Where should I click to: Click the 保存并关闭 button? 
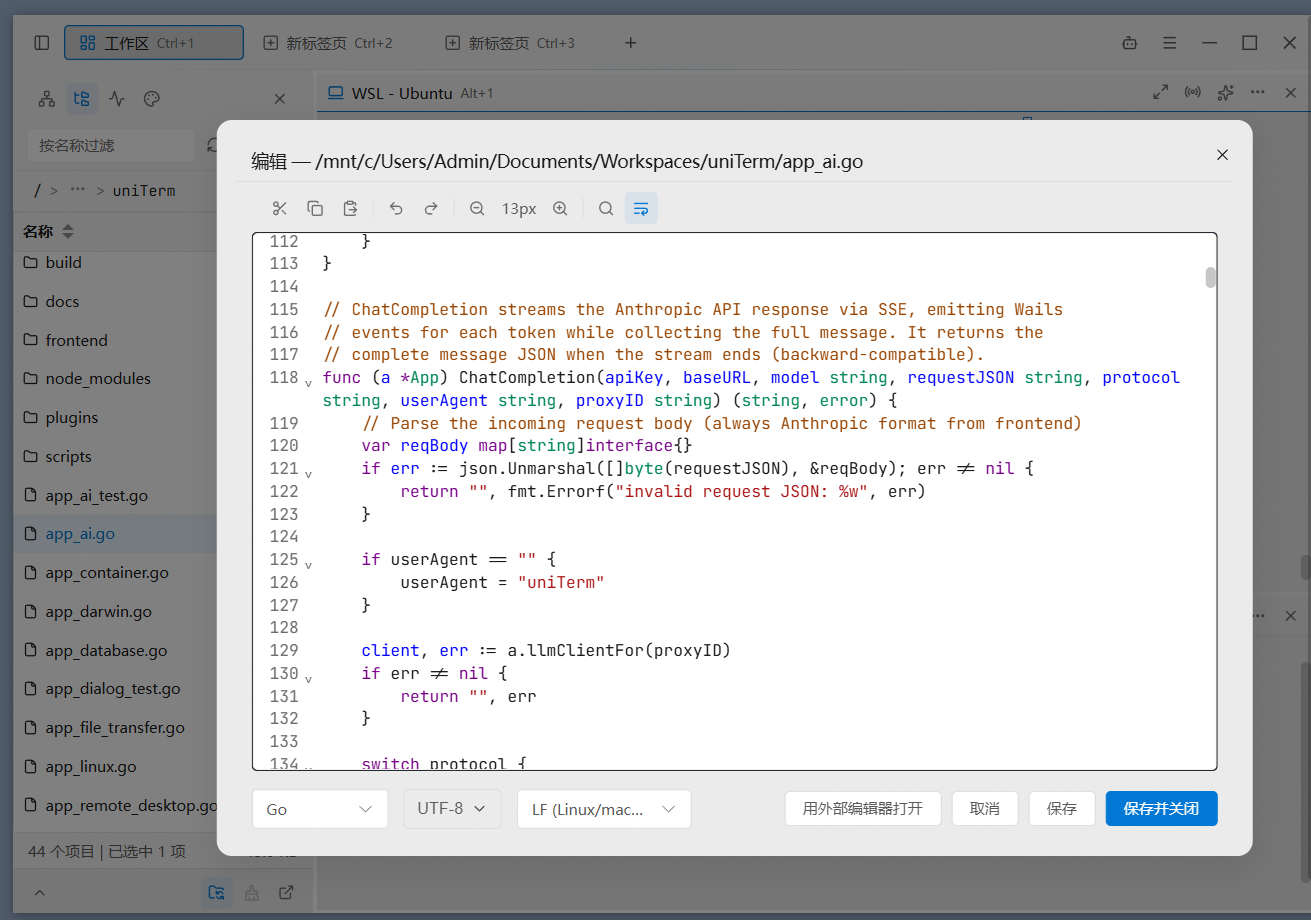pos(1161,809)
